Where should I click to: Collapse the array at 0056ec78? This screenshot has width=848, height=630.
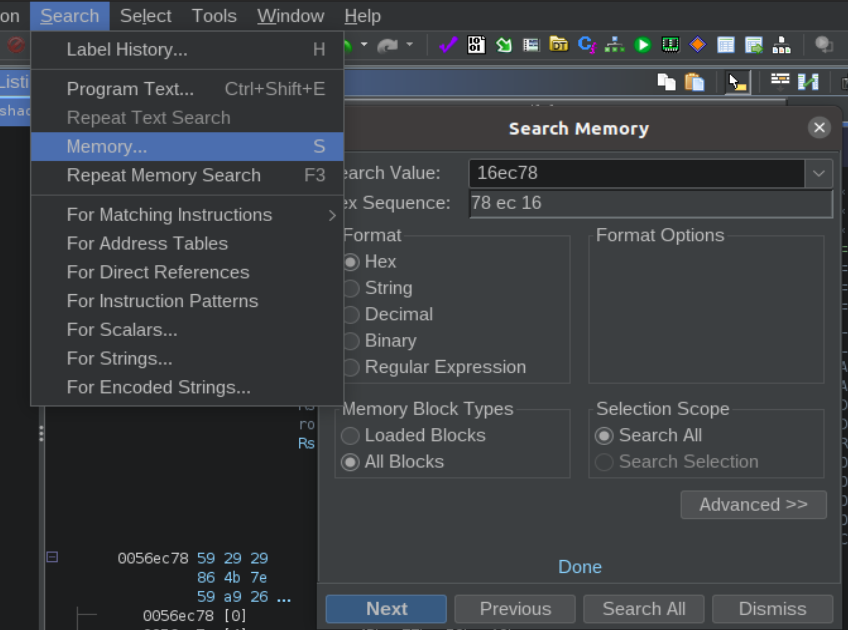[52, 556]
